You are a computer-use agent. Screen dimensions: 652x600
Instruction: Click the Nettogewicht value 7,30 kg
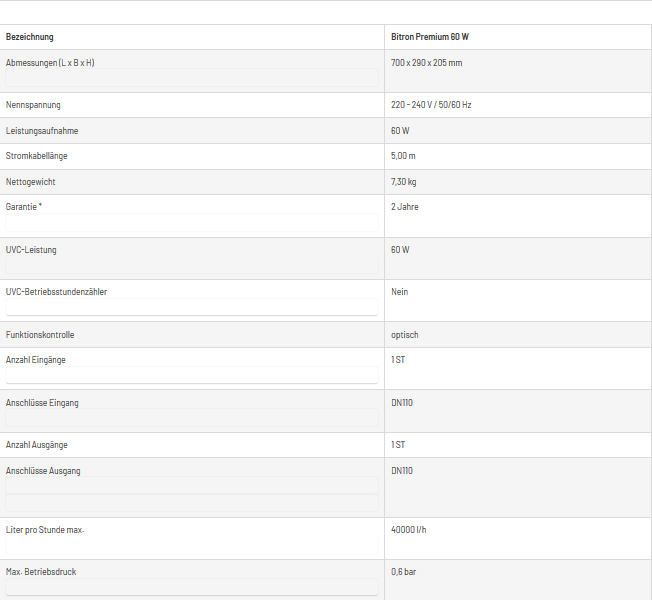[403, 182]
